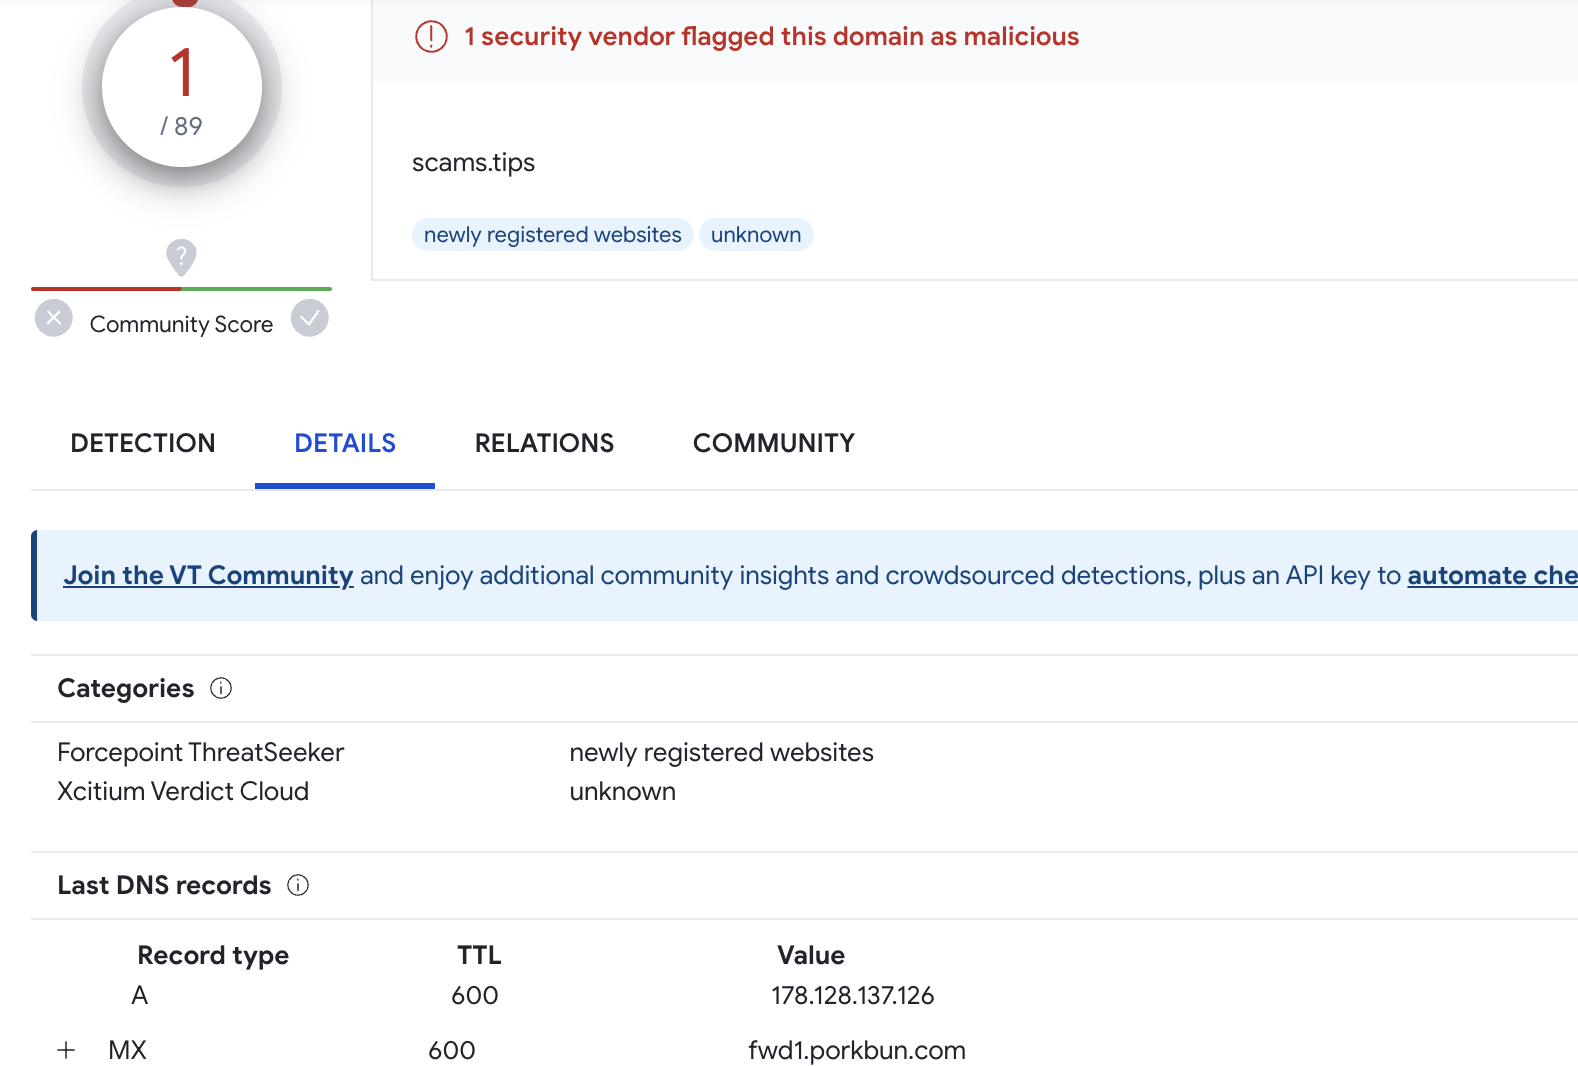The height and width of the screenshot is (1066, 1578).
Task: Vote harmless with the checkmark icon
Action: tap(310, 319)
